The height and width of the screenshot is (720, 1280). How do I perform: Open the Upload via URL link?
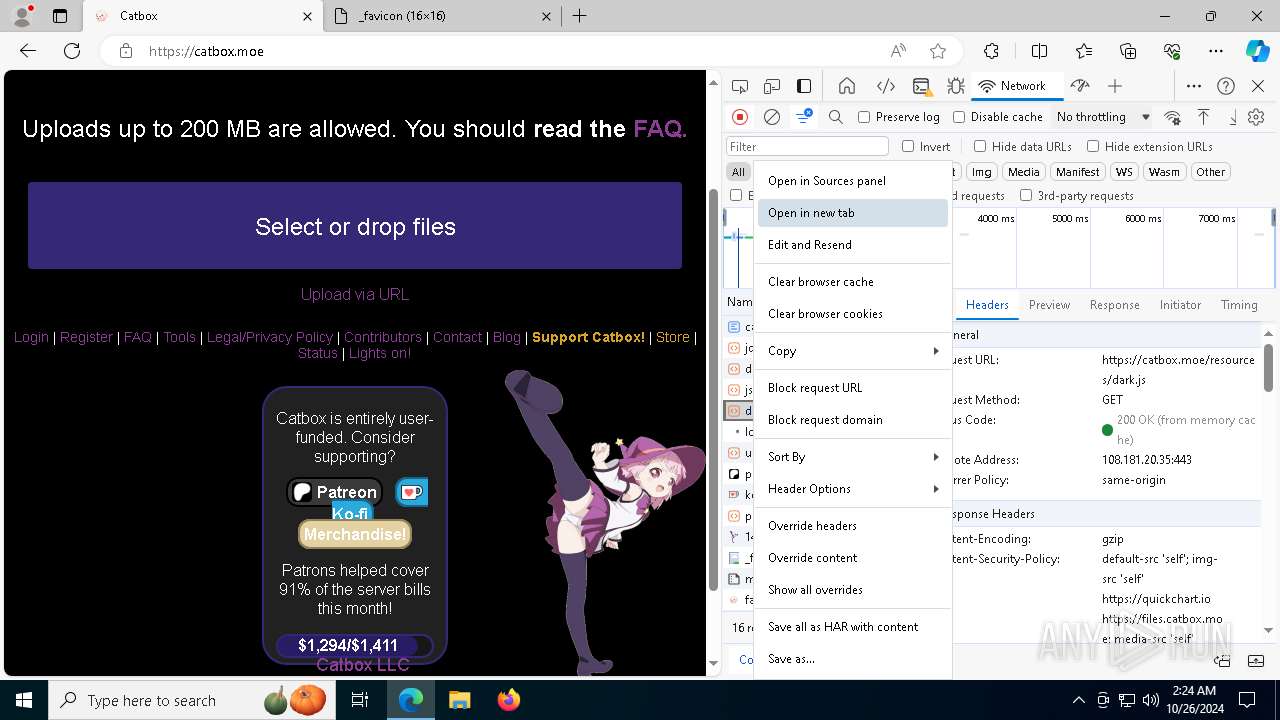tap(355, 294)
